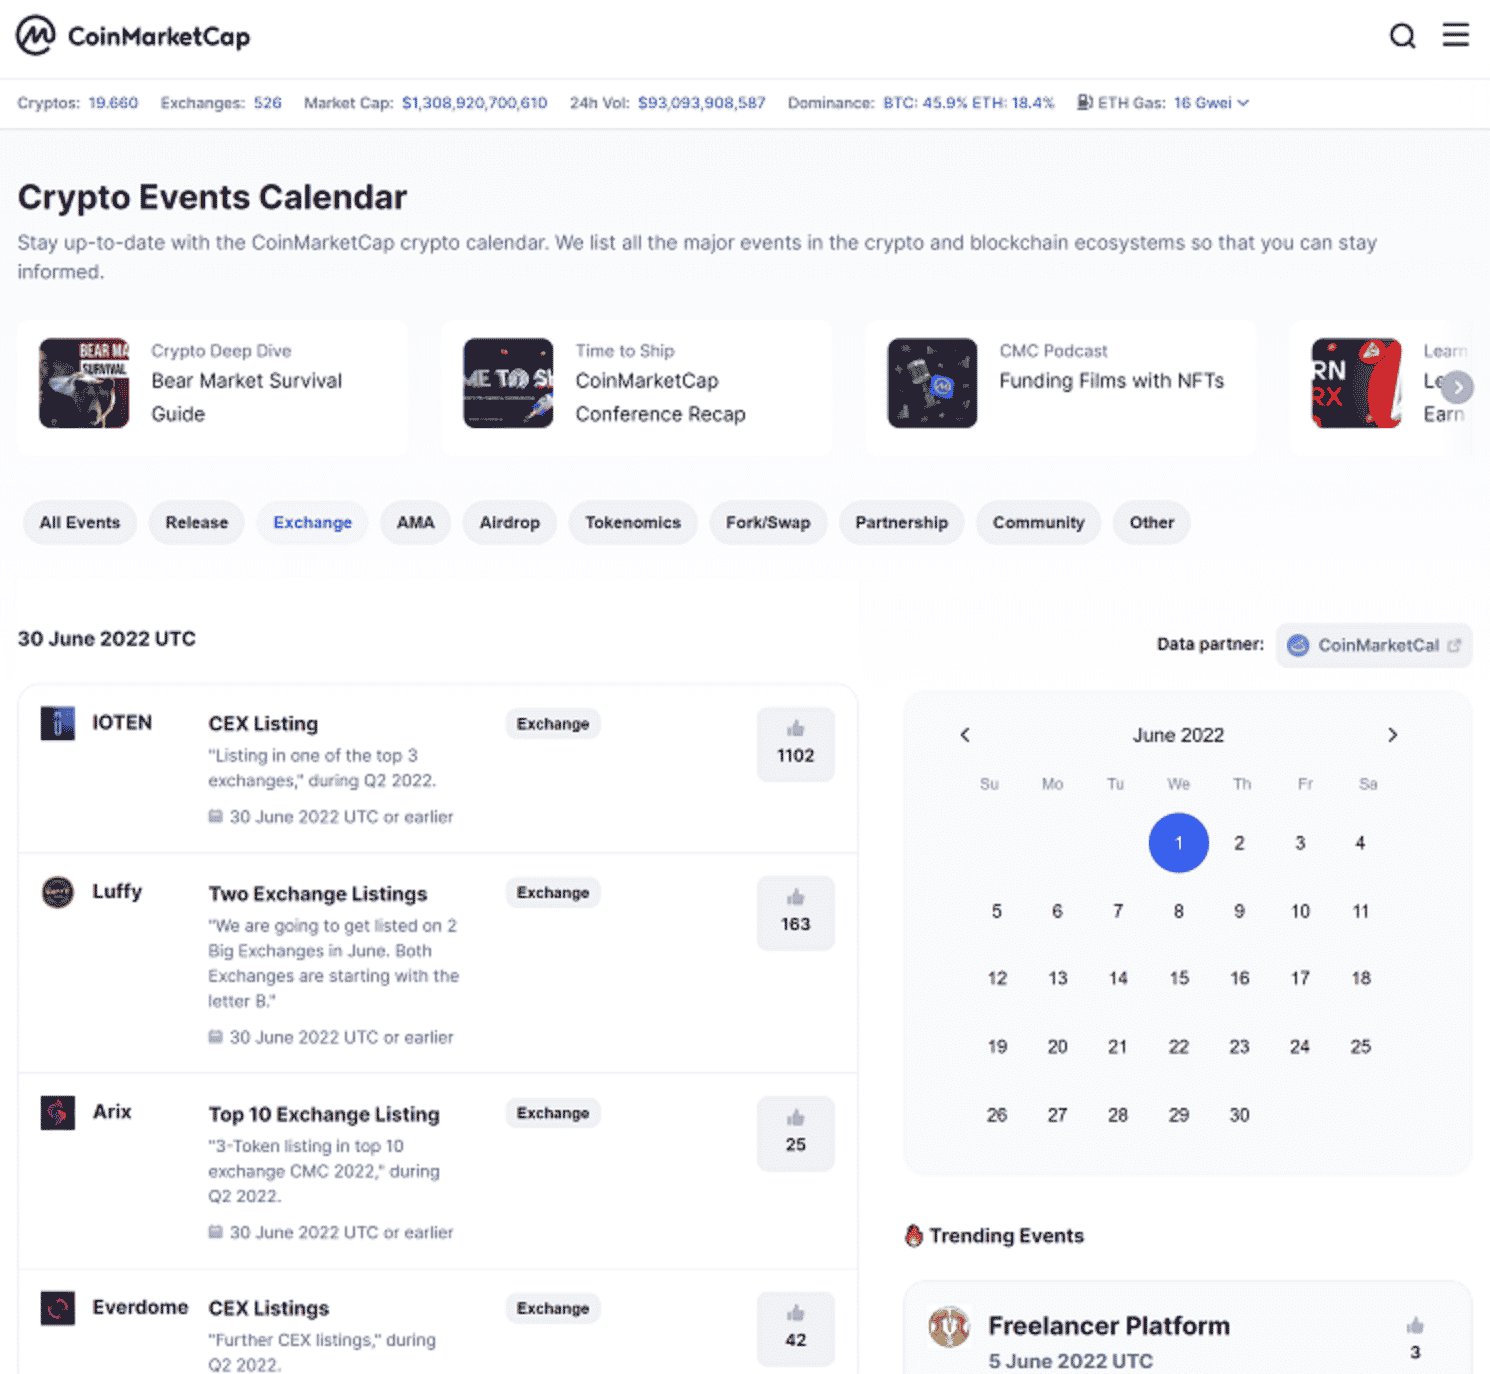Select the Other filter
Screen dimensions: 1490x1374
[1152, 523]
